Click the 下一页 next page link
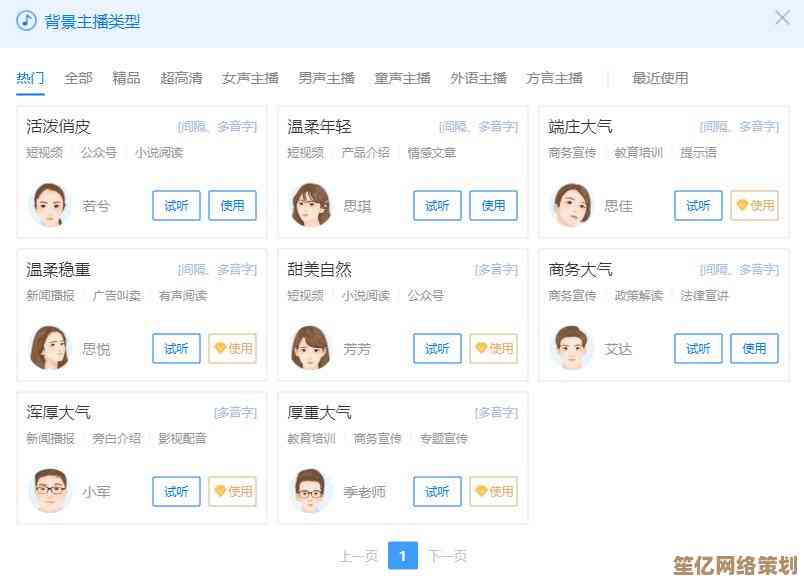Viewport: 804px width, 584px height. [447, 556]
